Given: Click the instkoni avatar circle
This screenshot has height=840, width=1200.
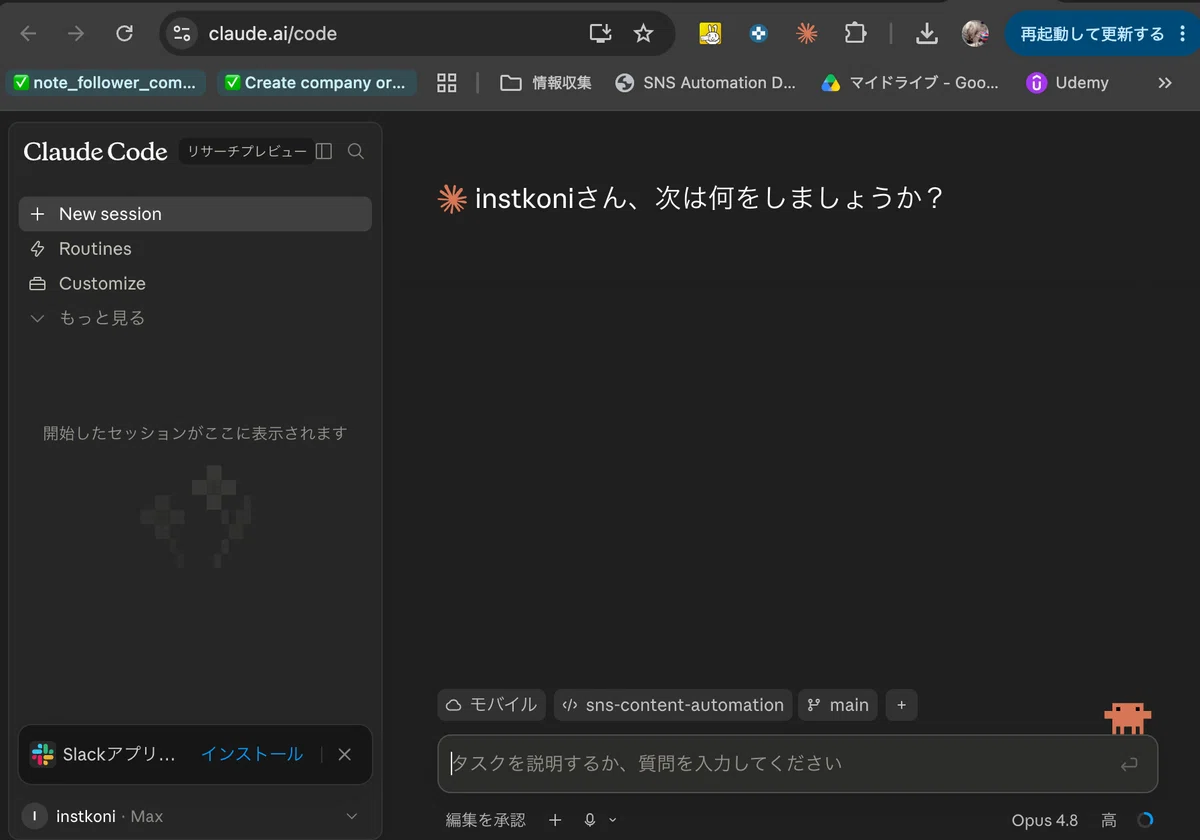Looking at the screenshot, I should (35, 816).
